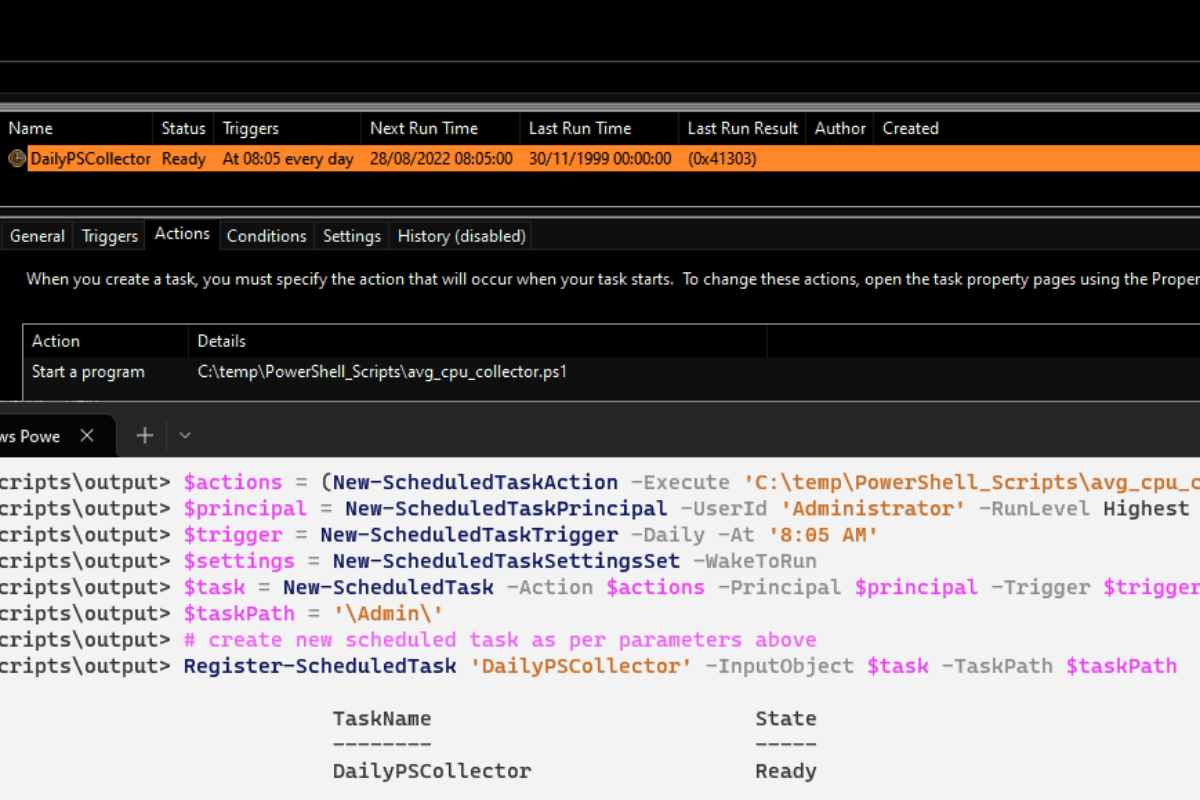Open the terminal tab dropdown chevron
Image resolution: width=1200 pixels, height=800 pixels.
(183, 435)
